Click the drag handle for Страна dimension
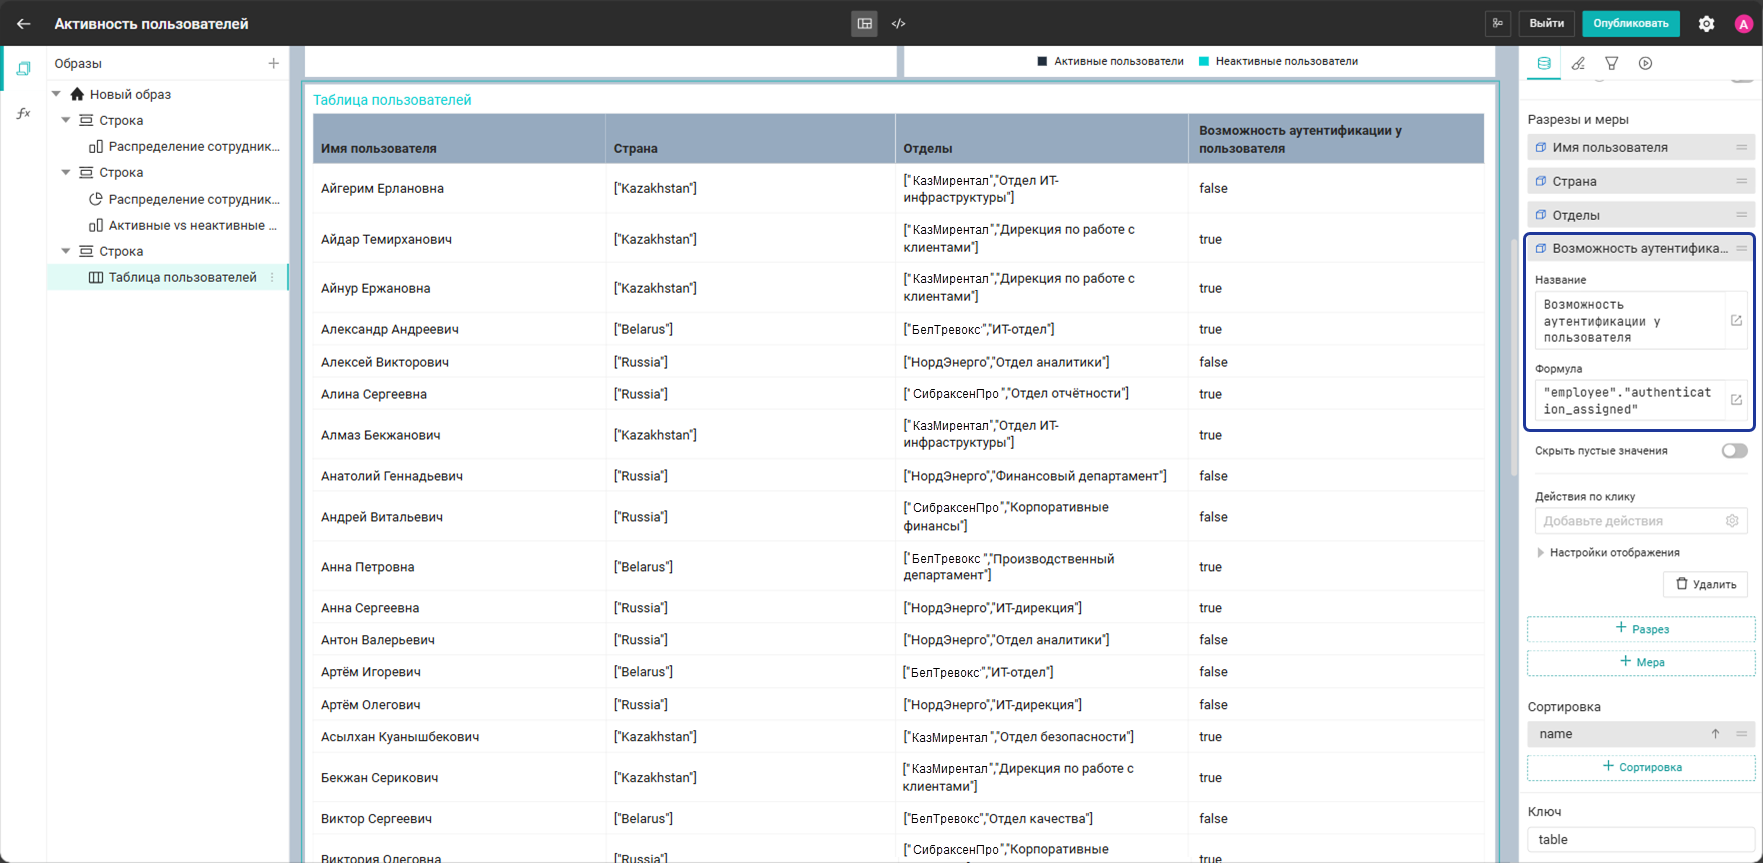Image resolution: width=1763 pixels, height=863 pixels. (1741, 181)
